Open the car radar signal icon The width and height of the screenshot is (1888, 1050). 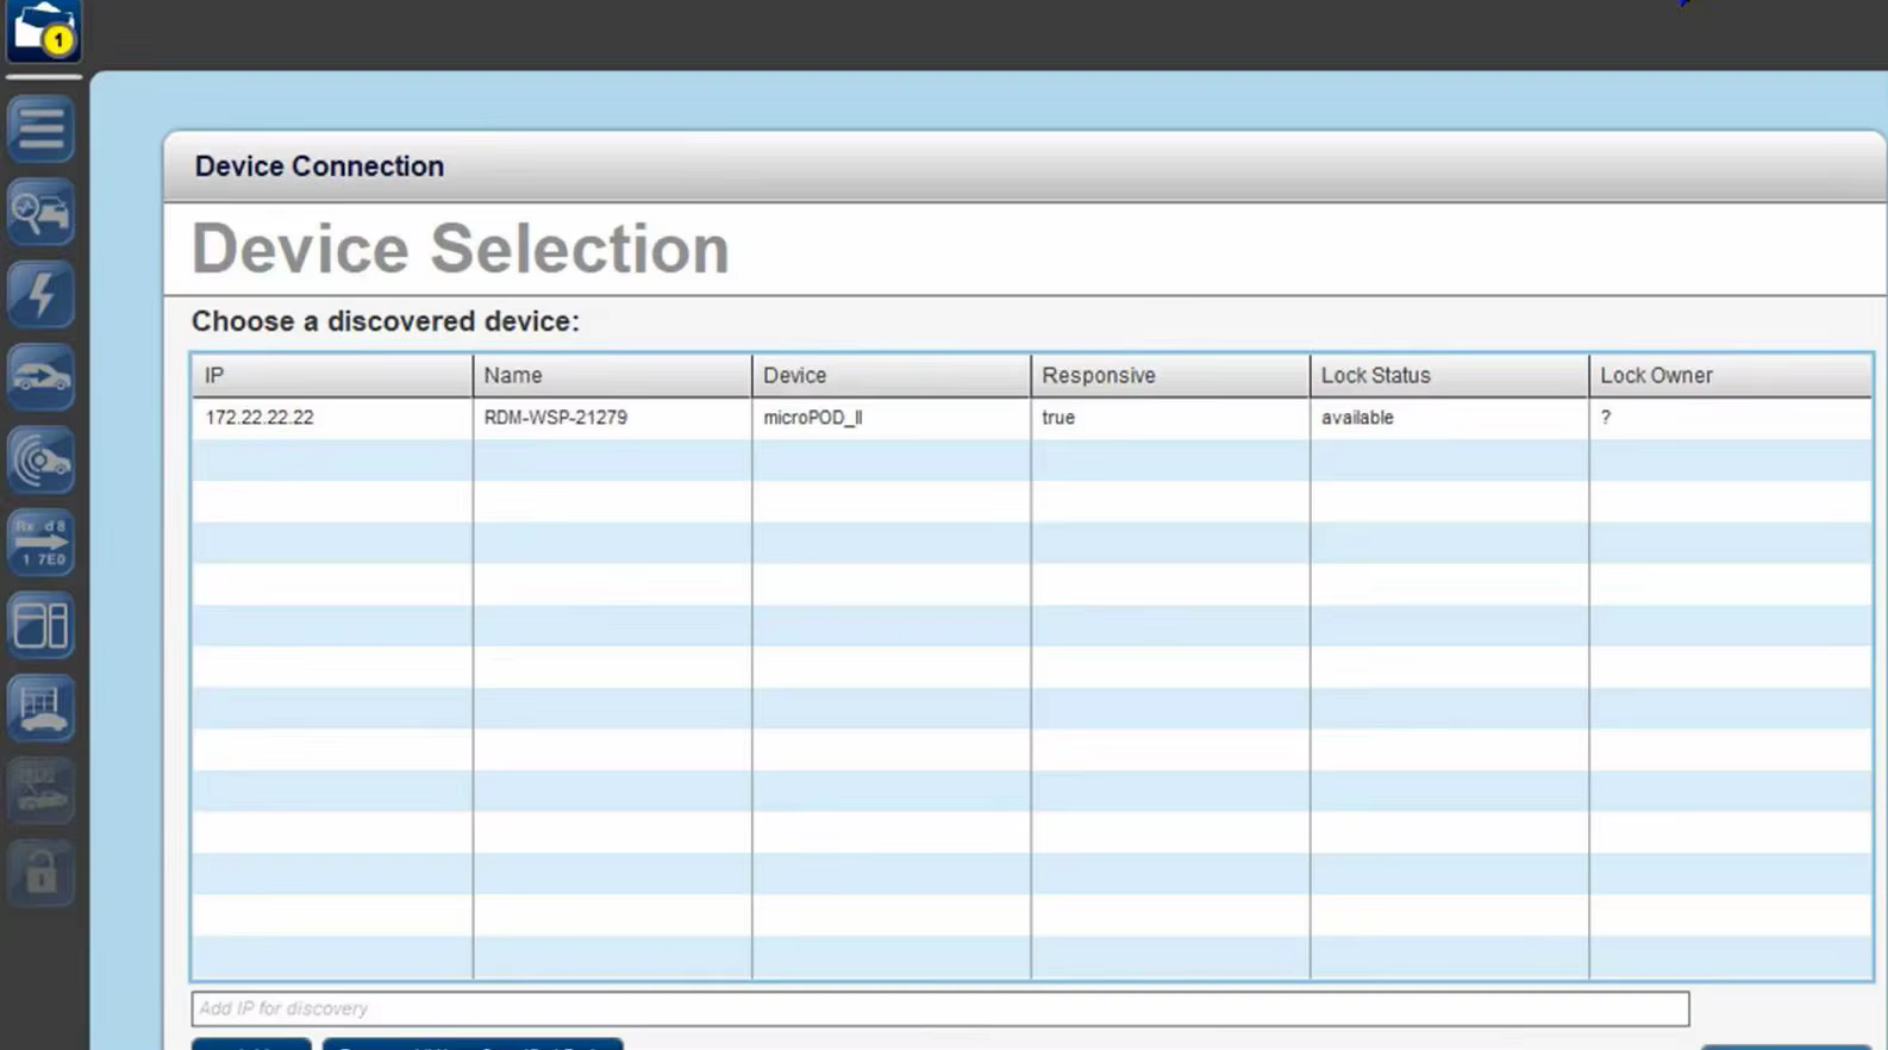click(x=41, y=460)
